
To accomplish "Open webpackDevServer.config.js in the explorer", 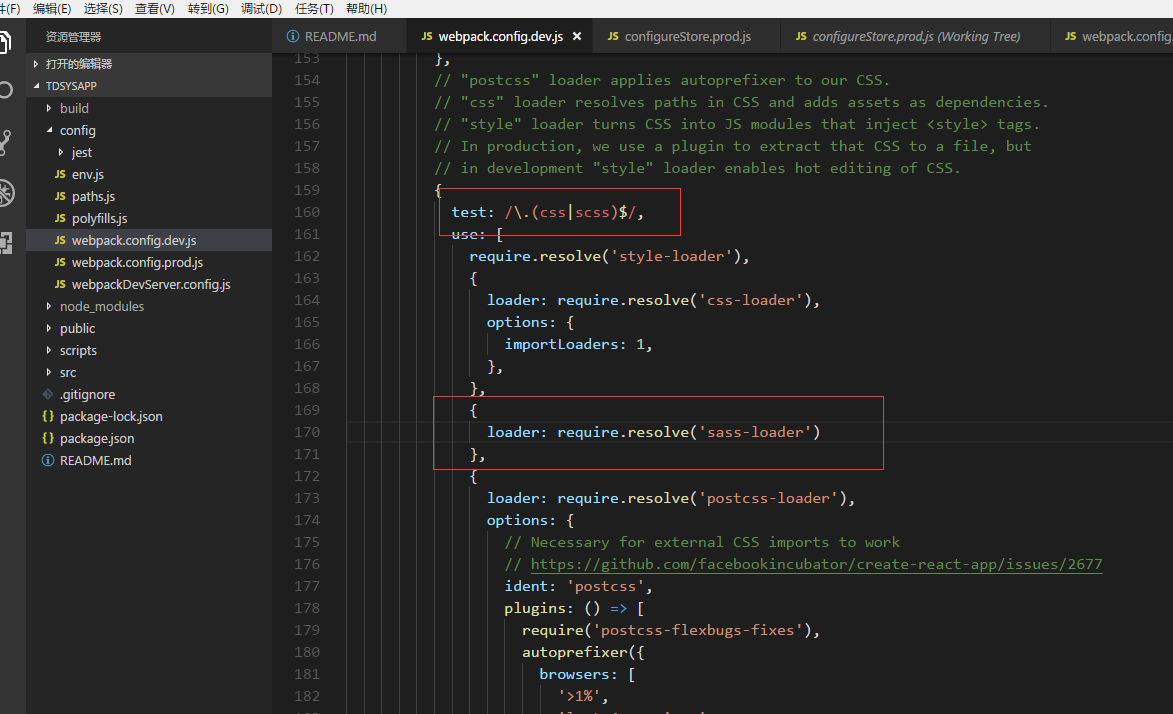I will pyautogui.click(x=149, y=284).
